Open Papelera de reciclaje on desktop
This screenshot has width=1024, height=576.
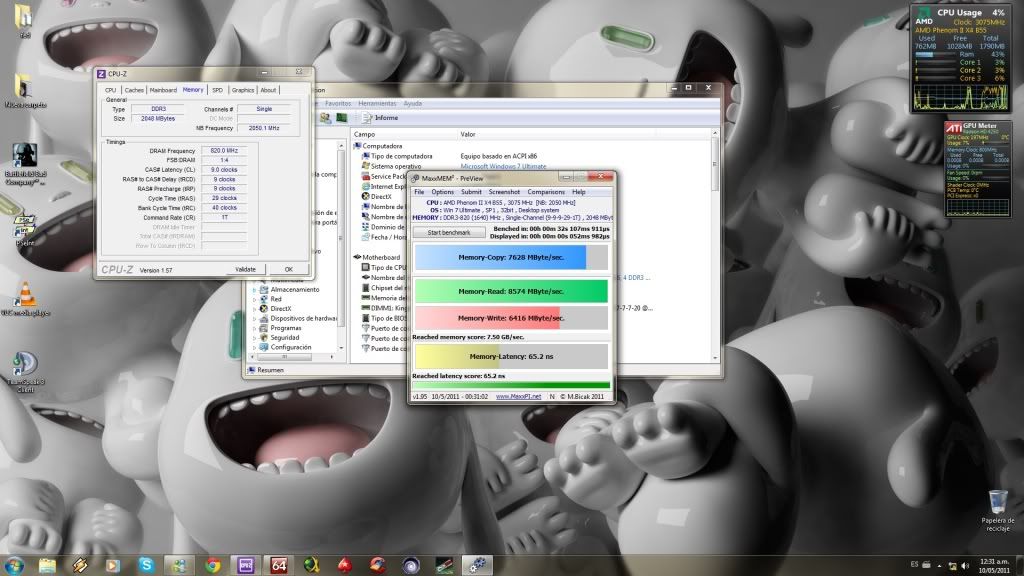[997, 509]
